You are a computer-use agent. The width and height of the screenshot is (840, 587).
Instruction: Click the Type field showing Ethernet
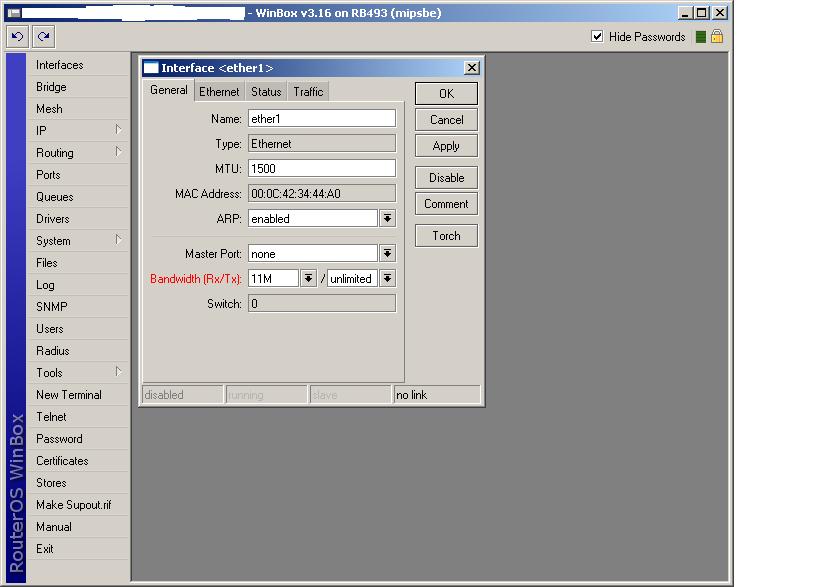[x=321, y=144]
